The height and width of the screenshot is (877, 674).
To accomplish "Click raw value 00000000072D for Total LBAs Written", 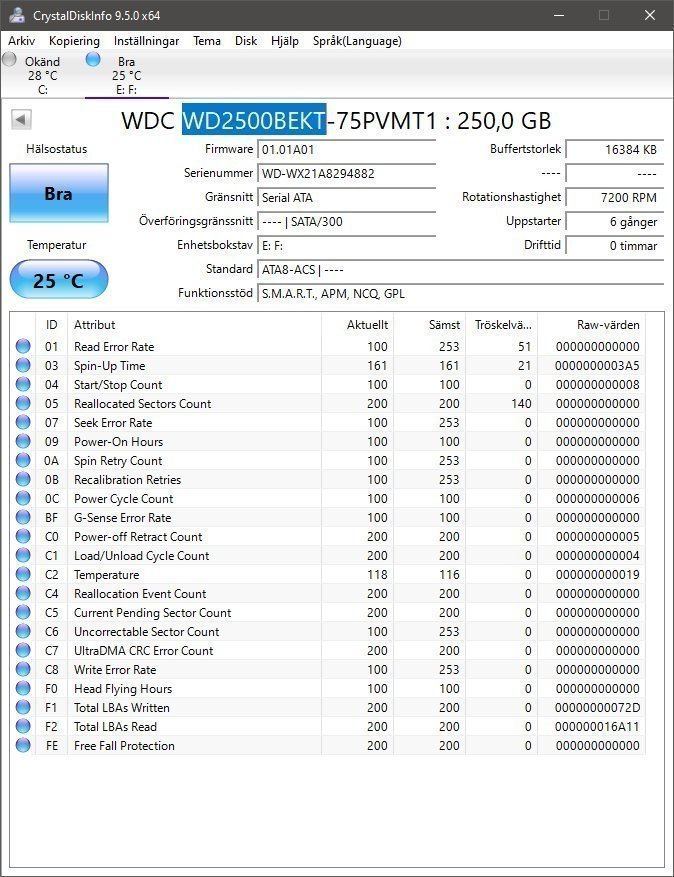I will click(x=597, y=708).
